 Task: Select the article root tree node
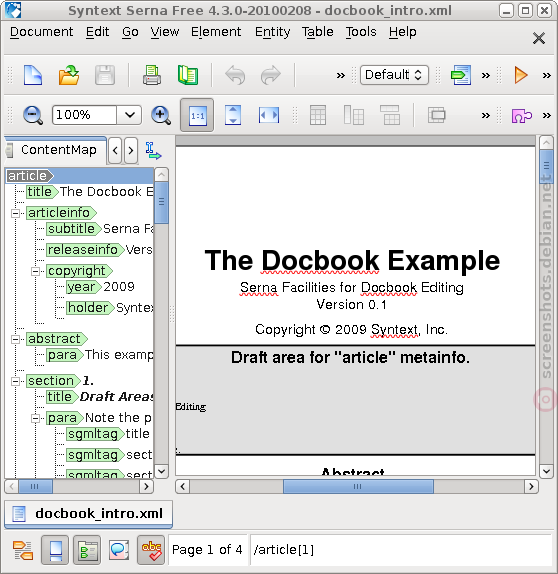(x=29, y=176)
